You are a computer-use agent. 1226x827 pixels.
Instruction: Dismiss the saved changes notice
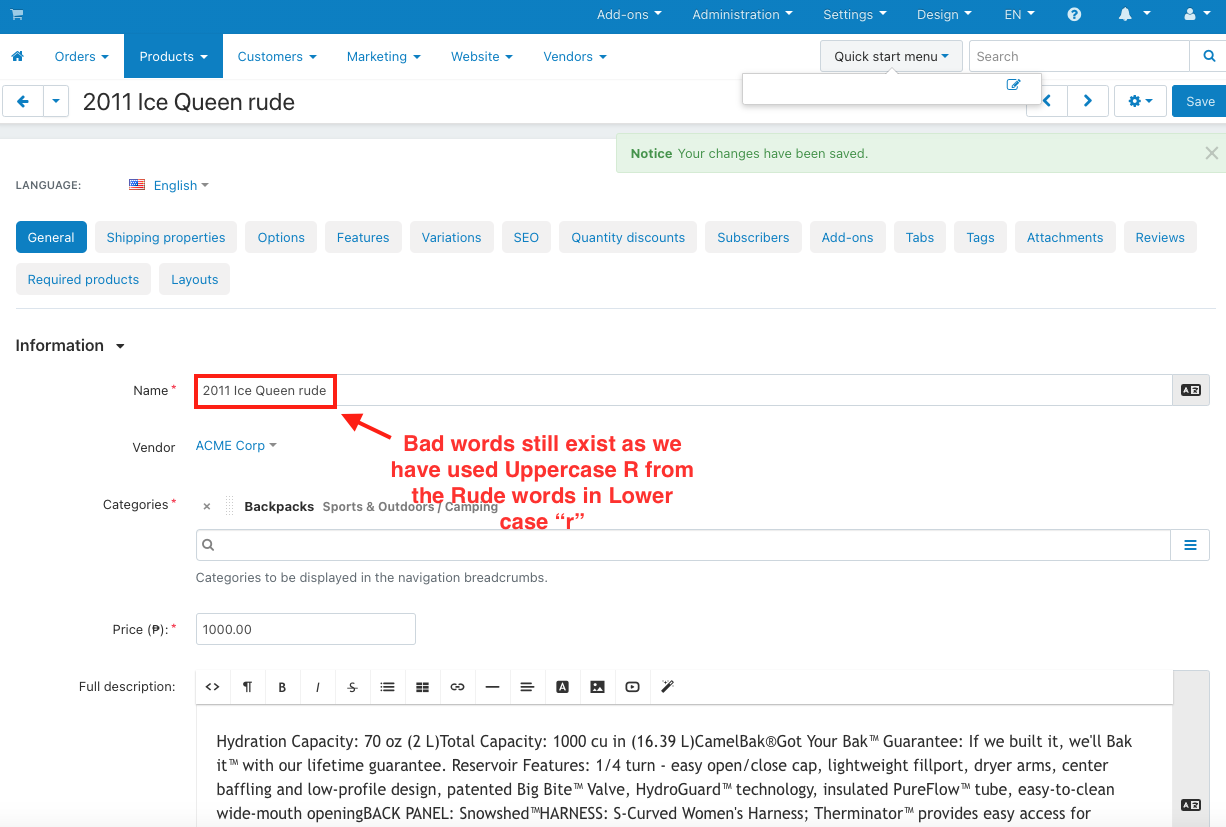(x=1211, y=153)
